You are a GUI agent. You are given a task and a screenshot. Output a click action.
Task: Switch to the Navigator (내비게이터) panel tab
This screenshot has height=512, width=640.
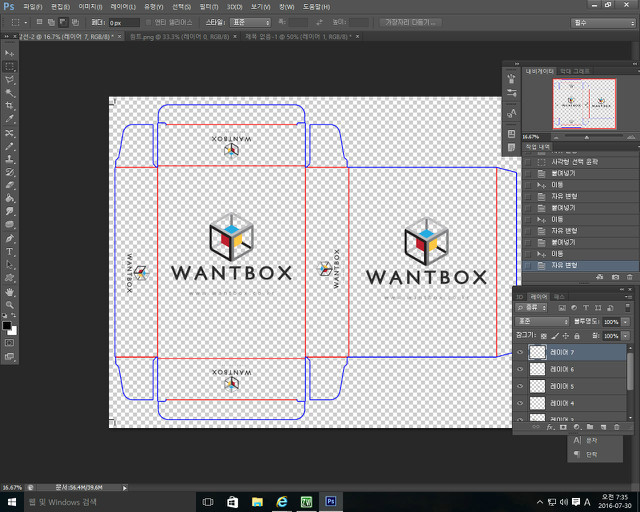[x=539, y=71]
